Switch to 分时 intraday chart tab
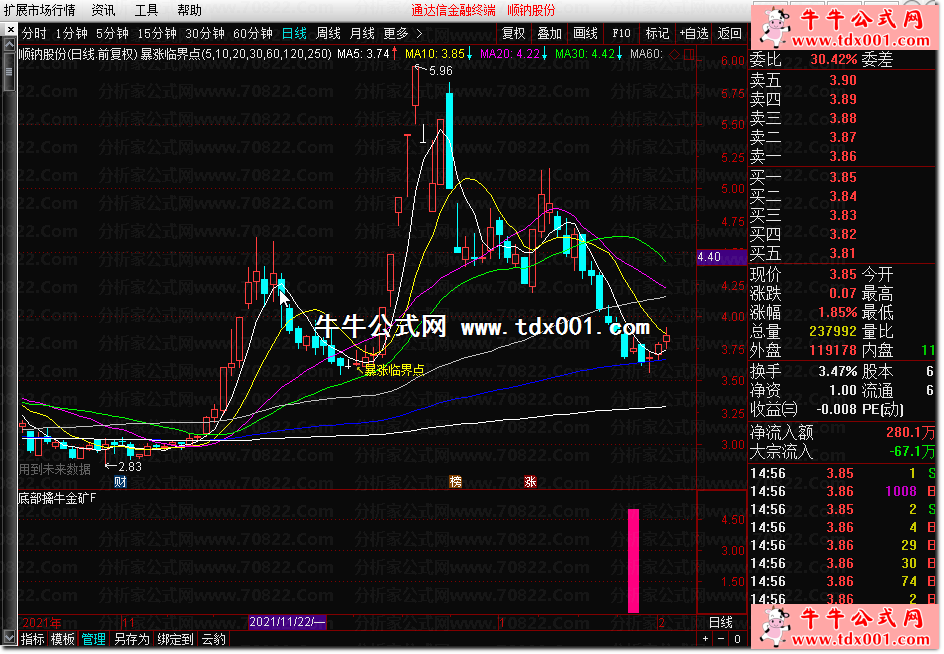Viewport: 944px width, 654px height. 34,34
